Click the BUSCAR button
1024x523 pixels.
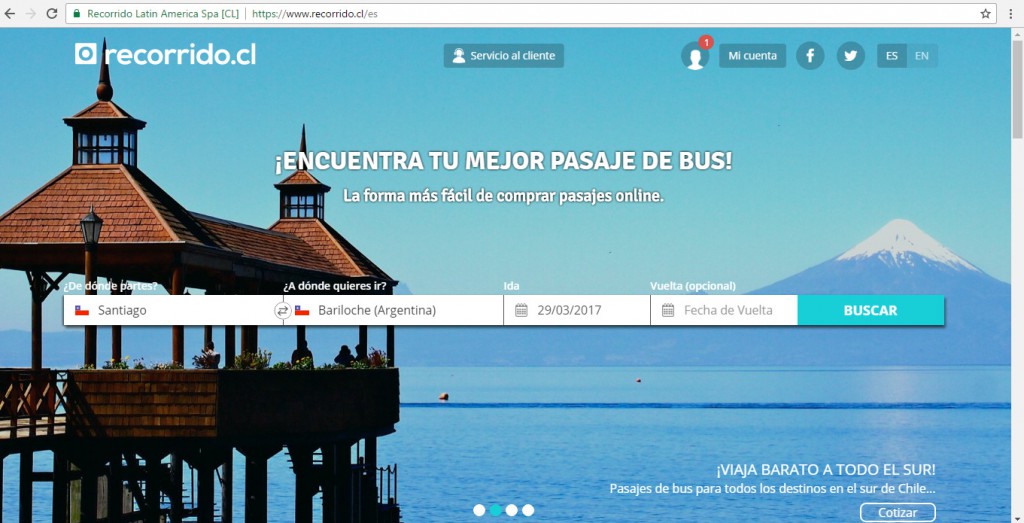871,310
